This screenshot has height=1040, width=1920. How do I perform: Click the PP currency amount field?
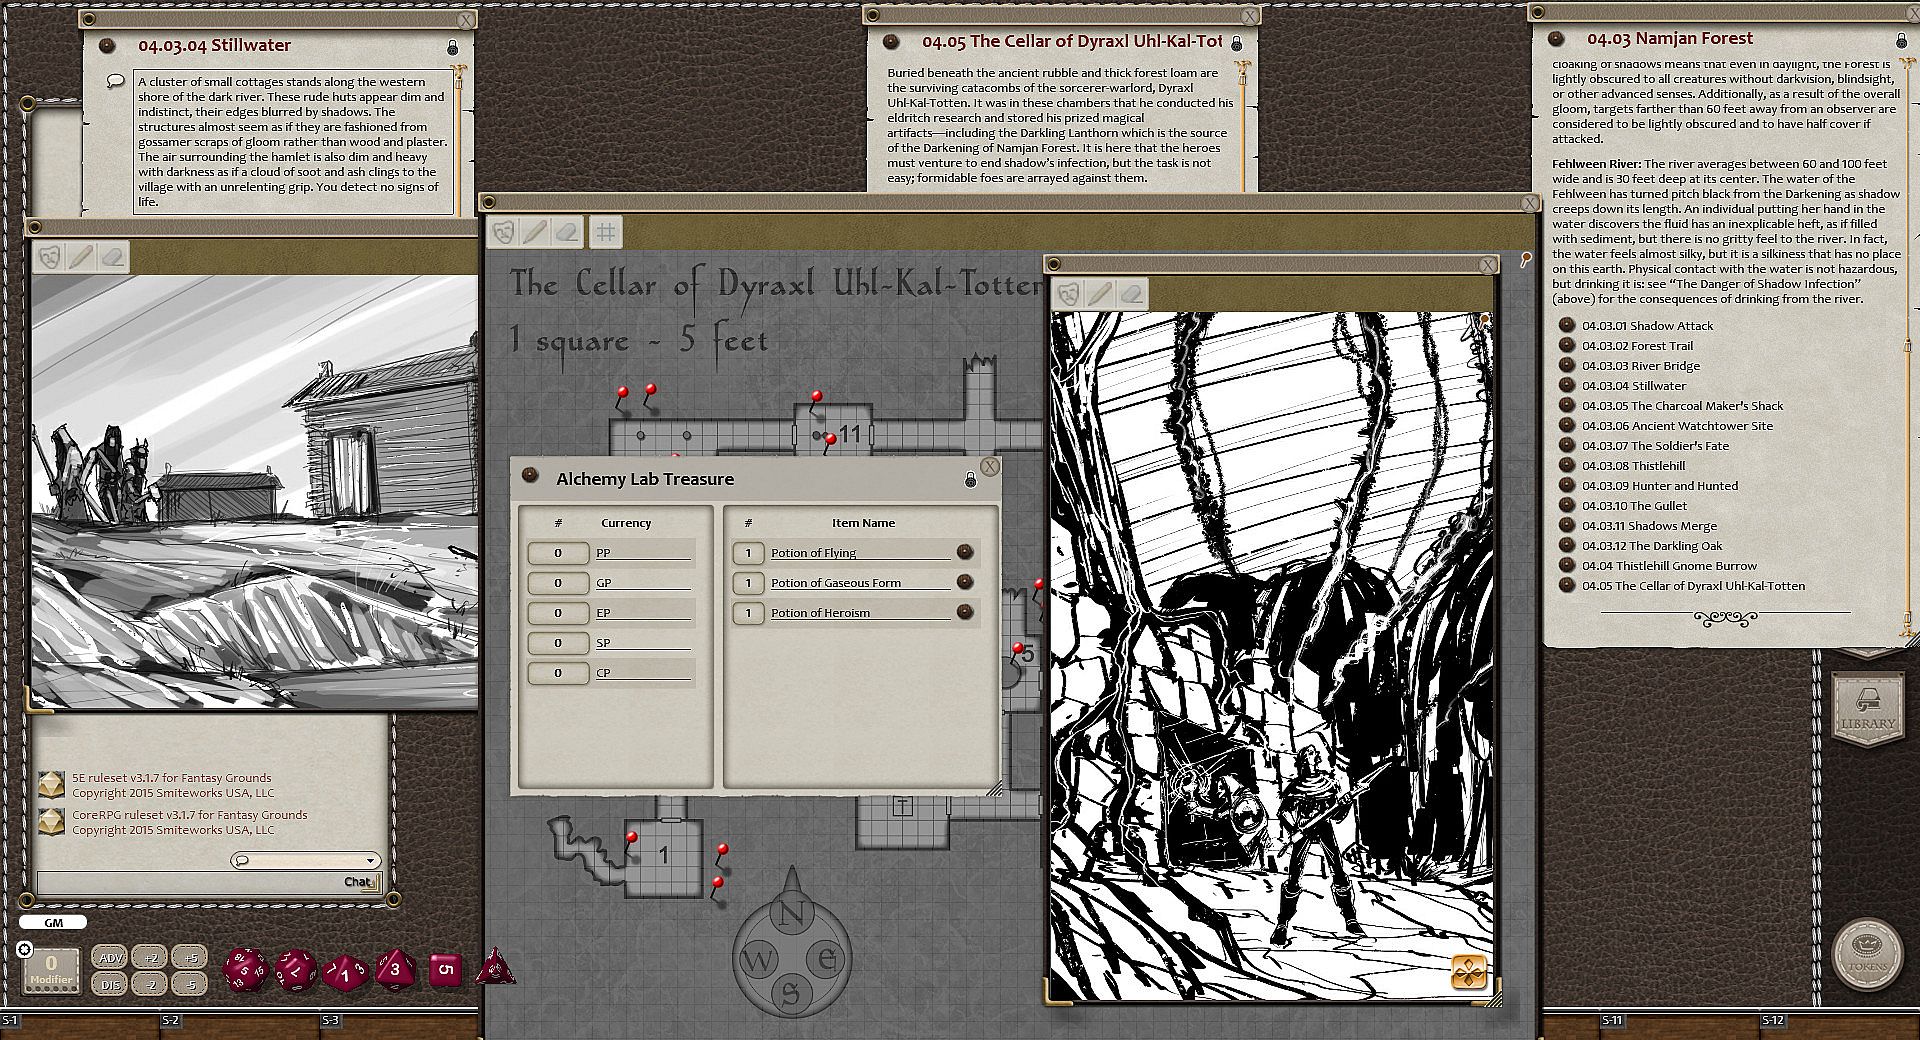click(x=558, y=553)
